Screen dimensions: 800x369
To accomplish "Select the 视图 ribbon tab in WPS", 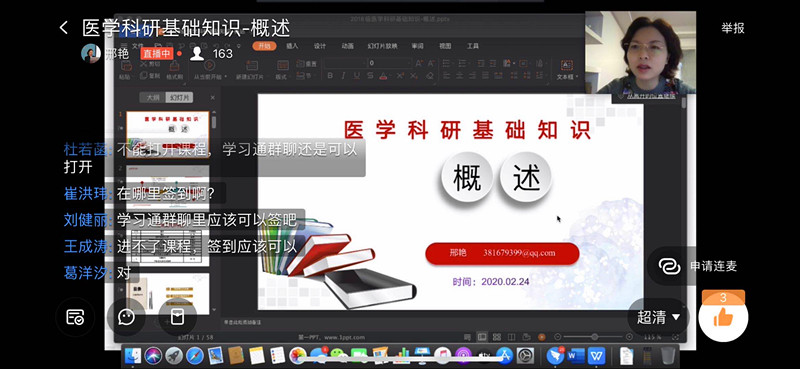I will click(445, 46).
